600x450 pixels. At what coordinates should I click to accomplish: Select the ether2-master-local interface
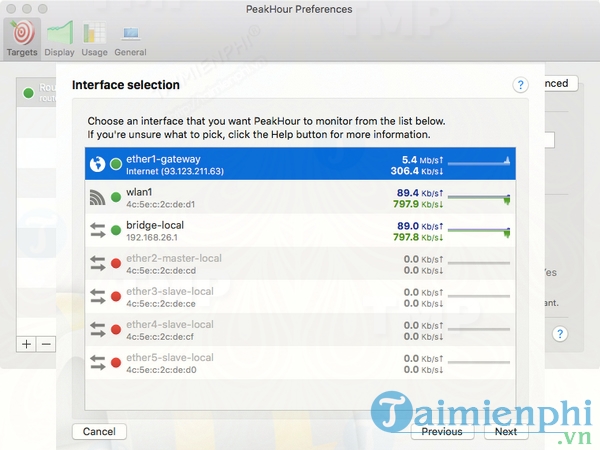[x=300, y=264]
